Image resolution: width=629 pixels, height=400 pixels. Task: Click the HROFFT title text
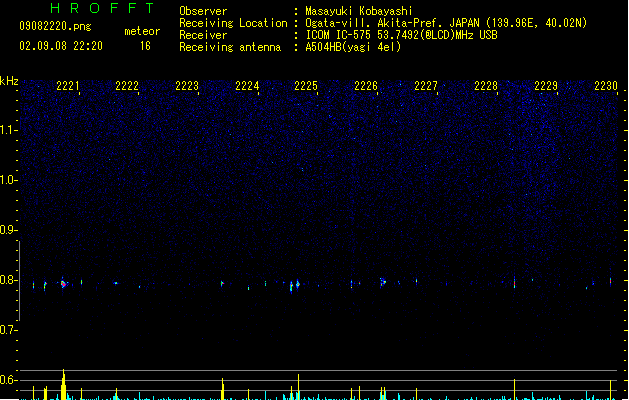102,8
